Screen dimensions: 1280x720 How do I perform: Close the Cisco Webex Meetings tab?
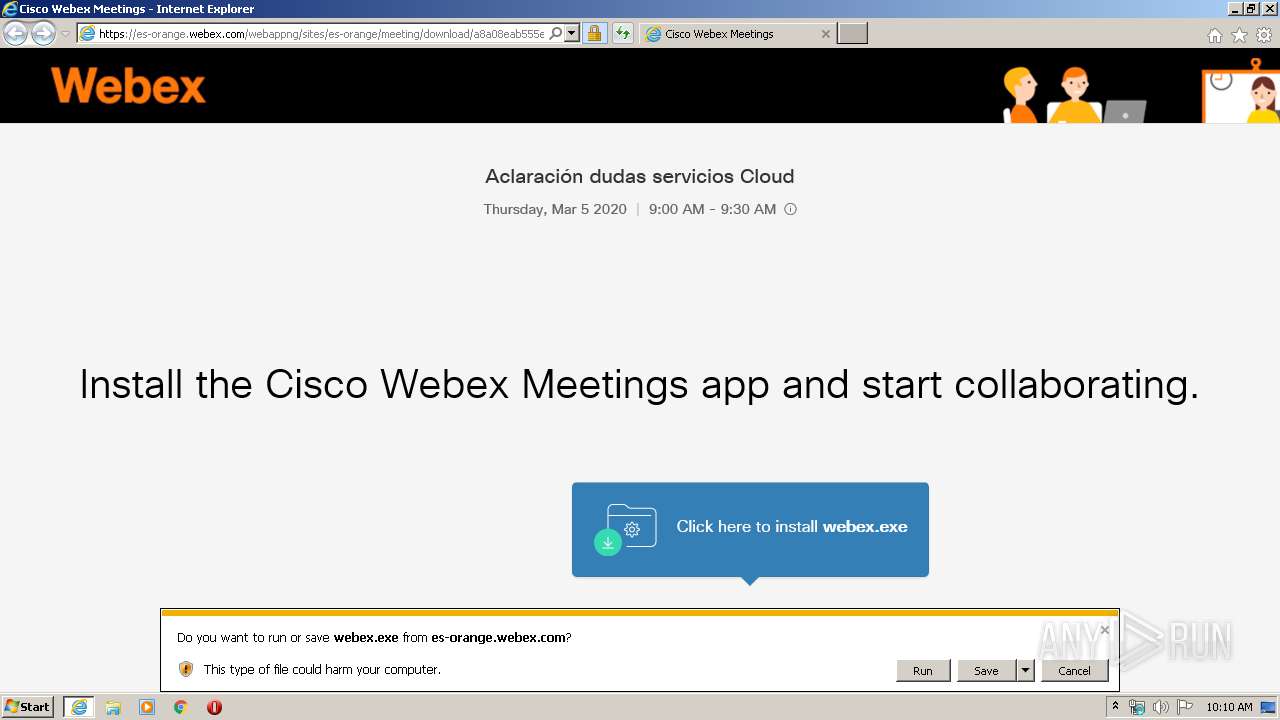click(x=825, y=34)
